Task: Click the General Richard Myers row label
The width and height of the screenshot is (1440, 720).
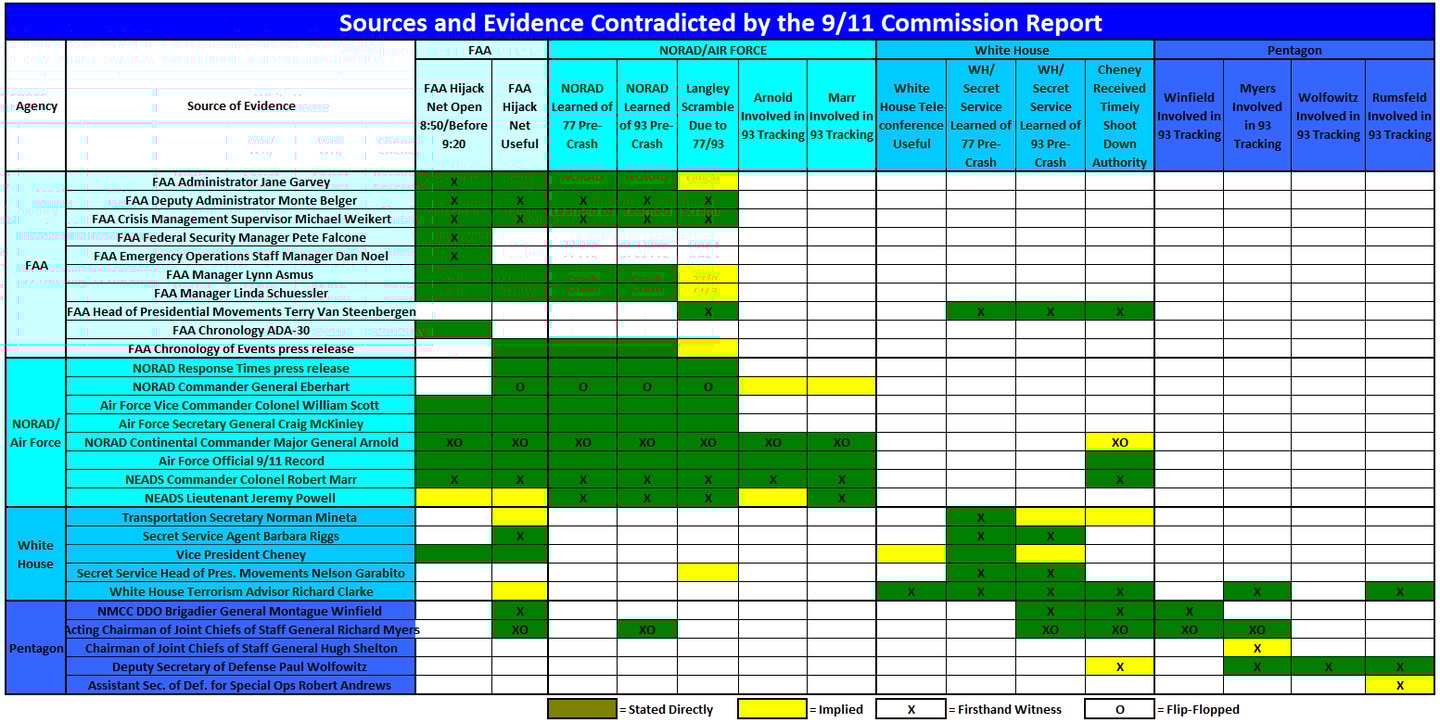Action: tap(241, 629)
